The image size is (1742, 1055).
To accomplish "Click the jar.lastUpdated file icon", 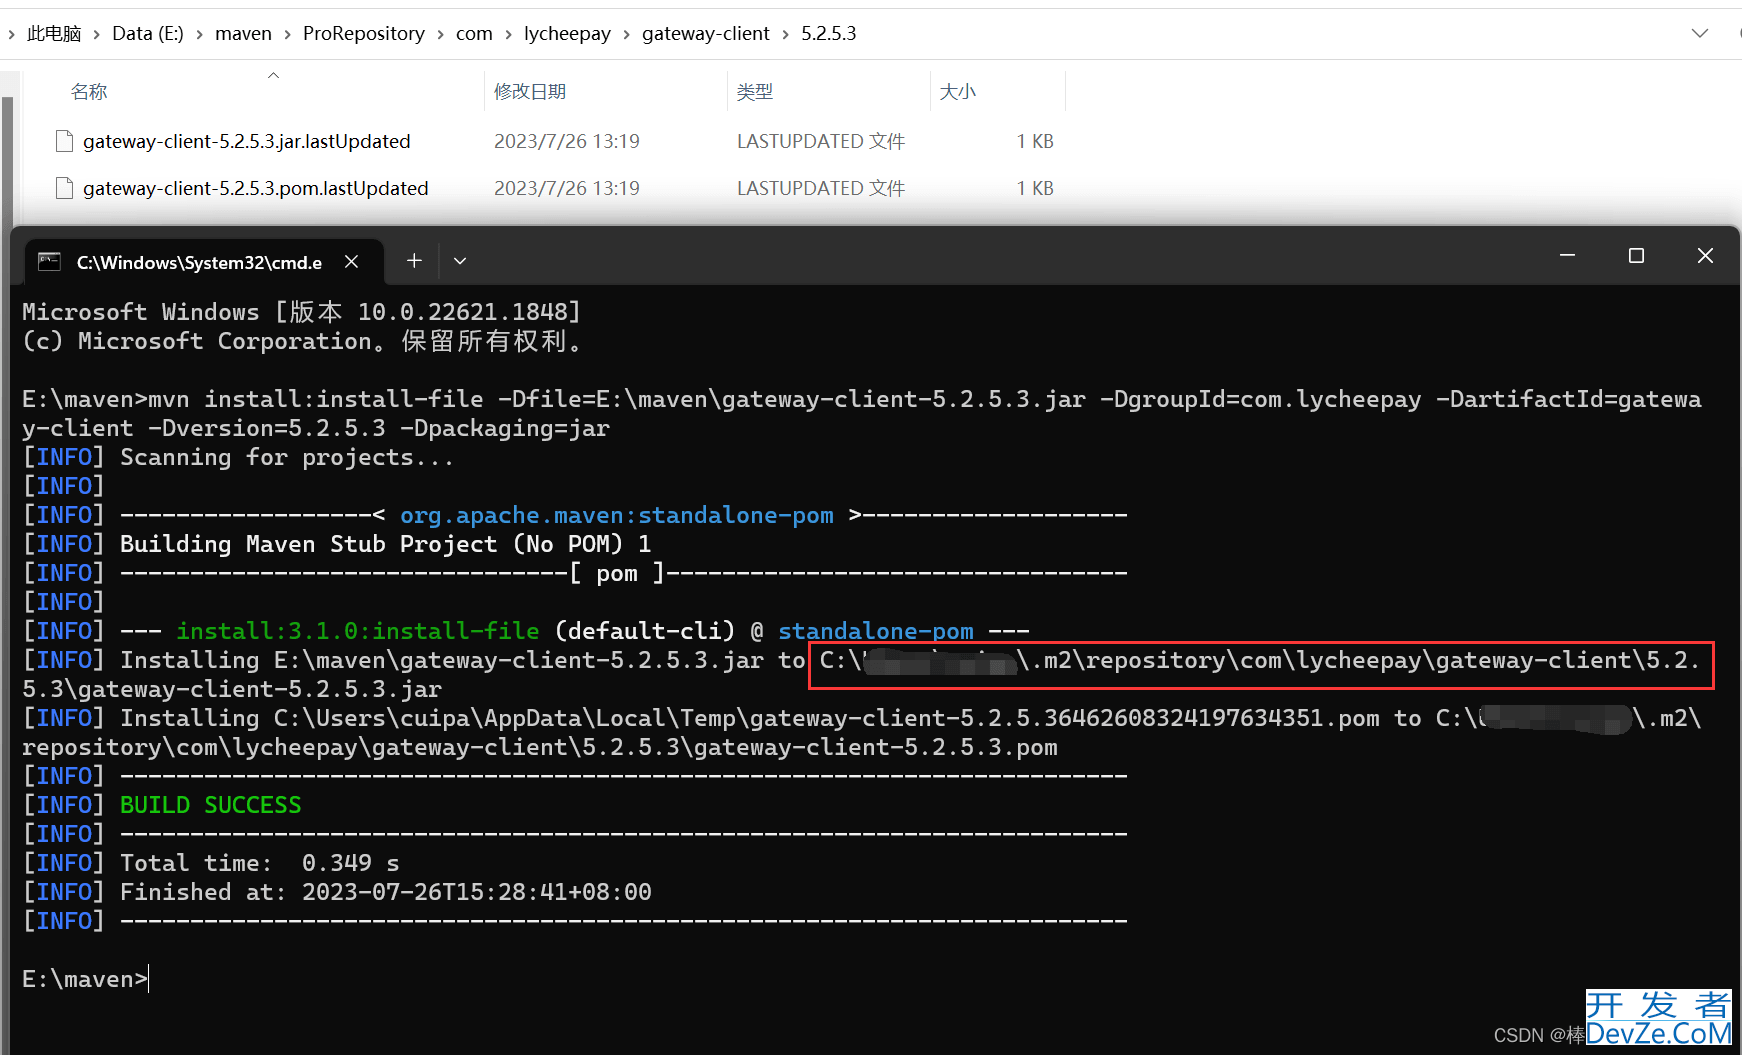I will click(65, 141).
